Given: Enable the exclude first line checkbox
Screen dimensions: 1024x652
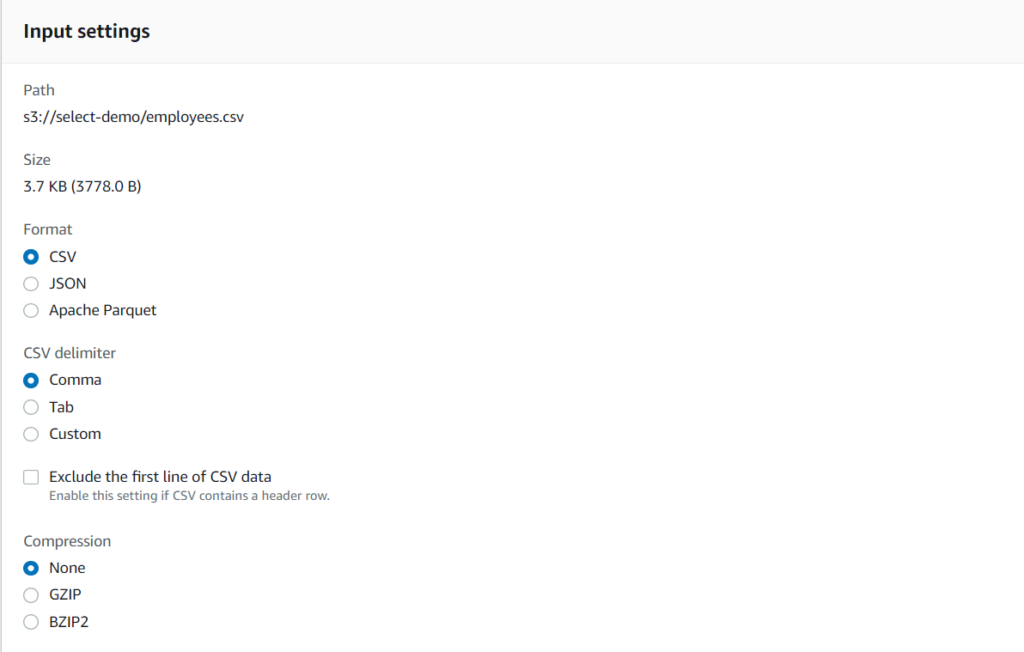Looking at the screenshot, I should coord(31,477).
